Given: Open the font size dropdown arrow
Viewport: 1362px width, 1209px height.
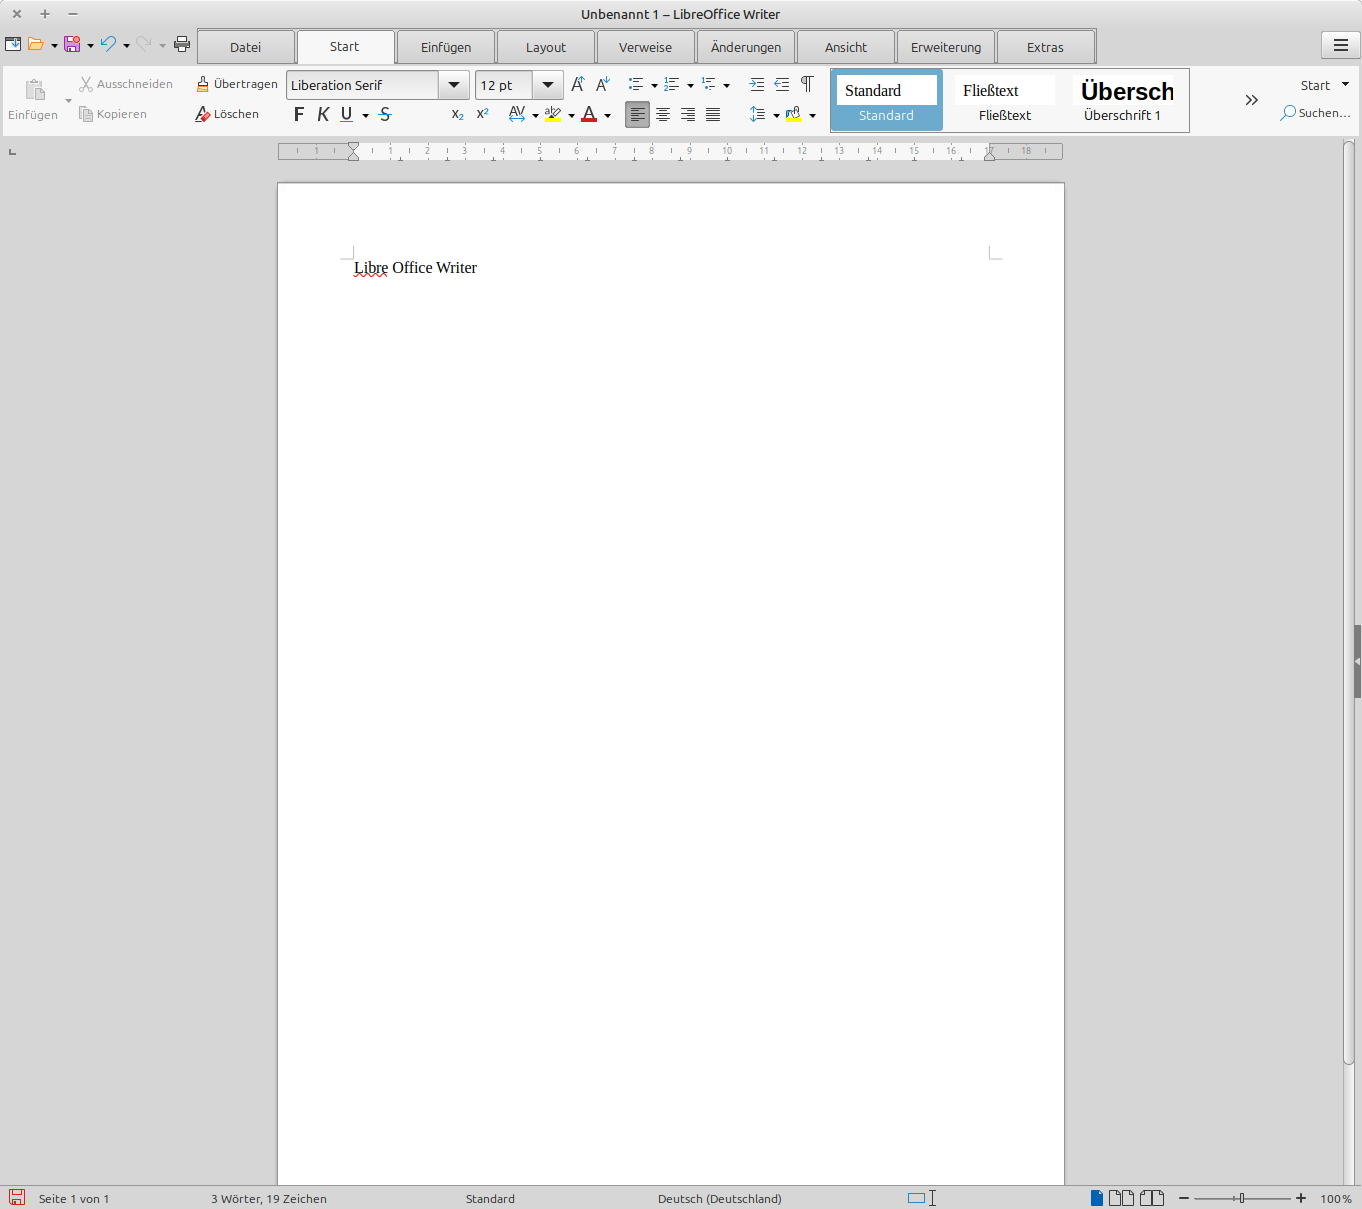Looking at the screenshot, I should (548, 85).
